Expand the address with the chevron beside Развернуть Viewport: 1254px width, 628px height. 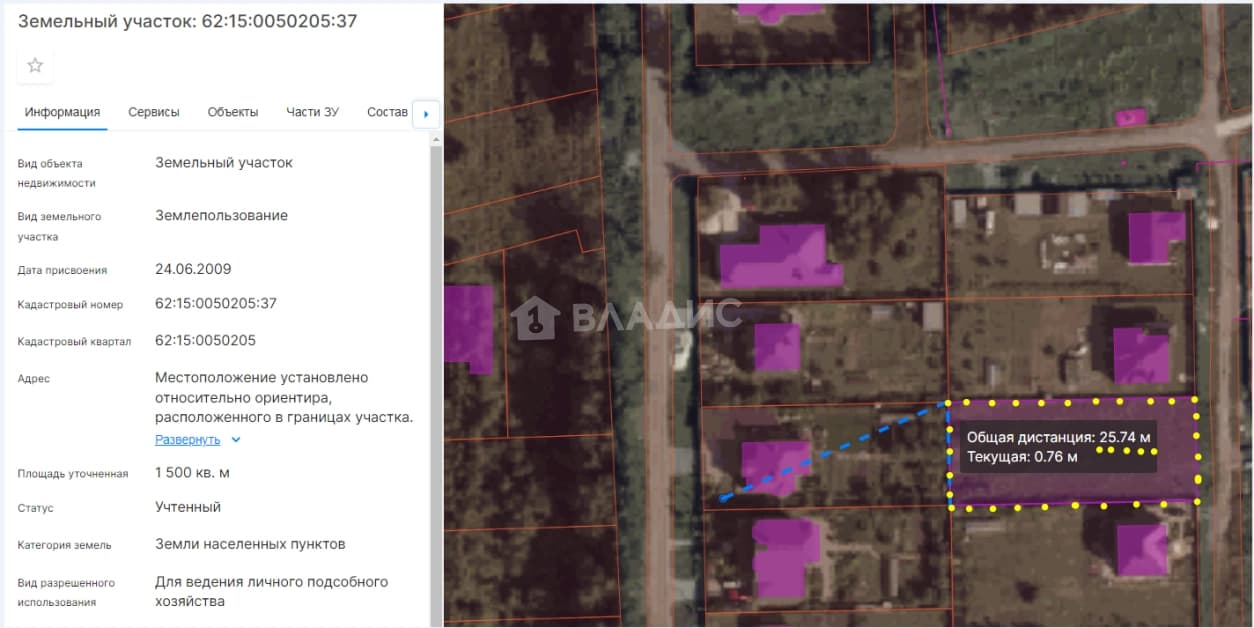point(236,439)
